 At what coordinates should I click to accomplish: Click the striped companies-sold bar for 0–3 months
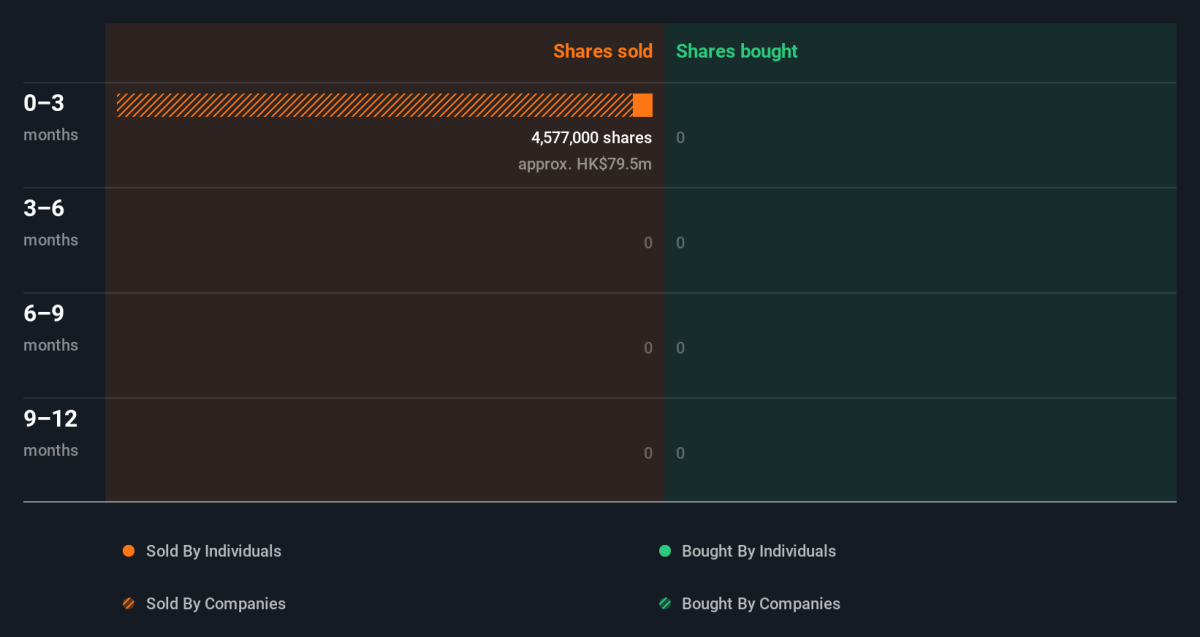pos(375,105)
